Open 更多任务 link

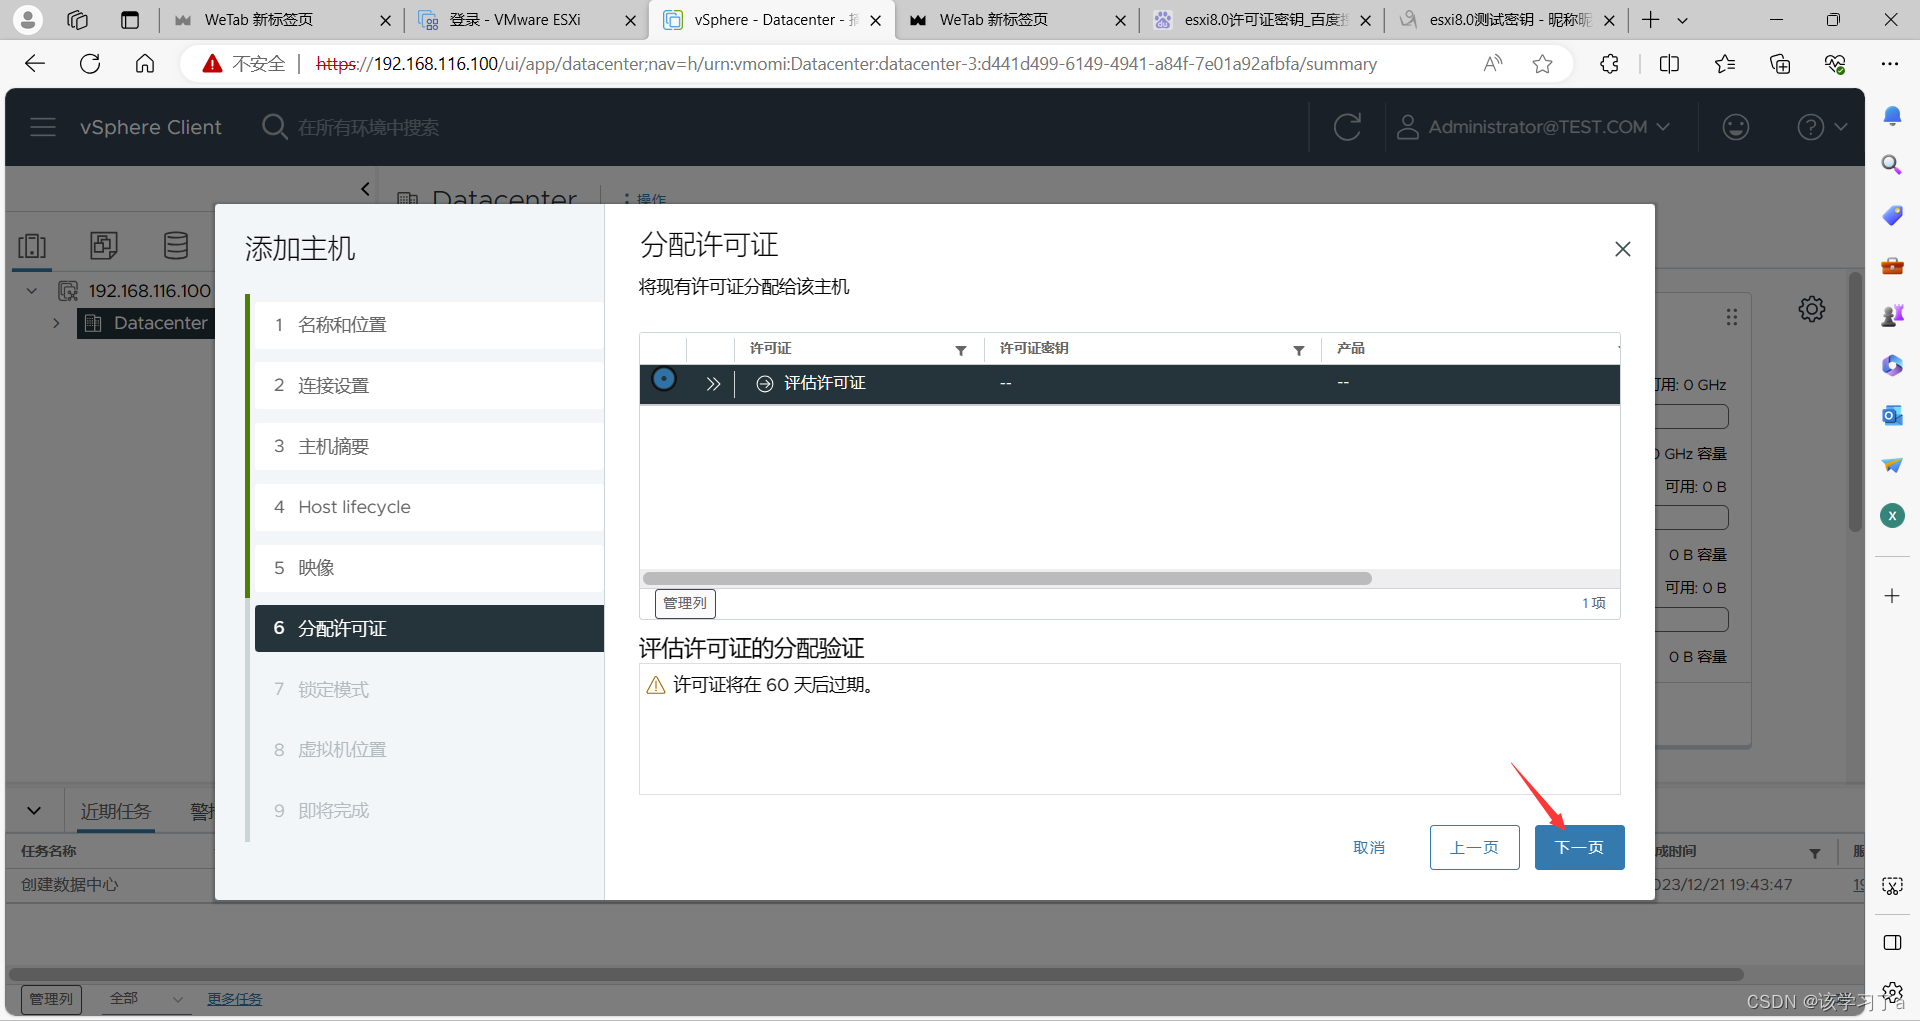(234, 999)
